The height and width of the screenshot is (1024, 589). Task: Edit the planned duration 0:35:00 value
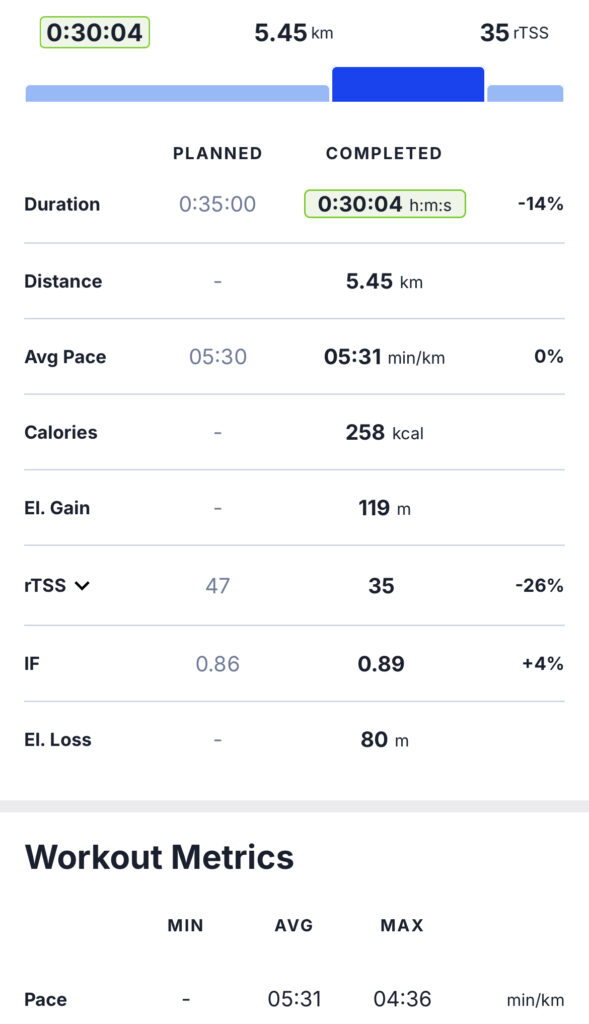pyautogui.click(x=217, y=204)
